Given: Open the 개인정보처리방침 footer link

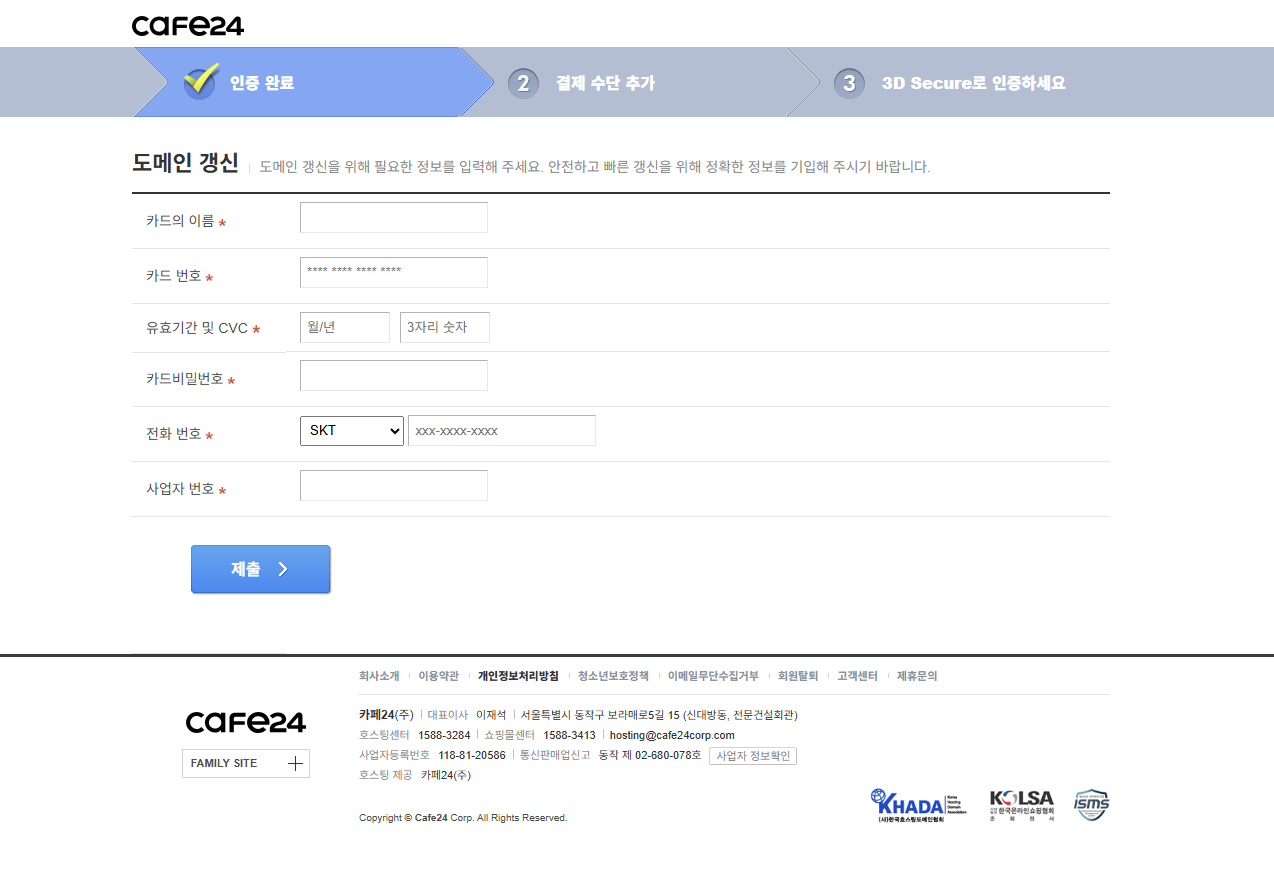Looking at the screenshot, I should [519, 675].
